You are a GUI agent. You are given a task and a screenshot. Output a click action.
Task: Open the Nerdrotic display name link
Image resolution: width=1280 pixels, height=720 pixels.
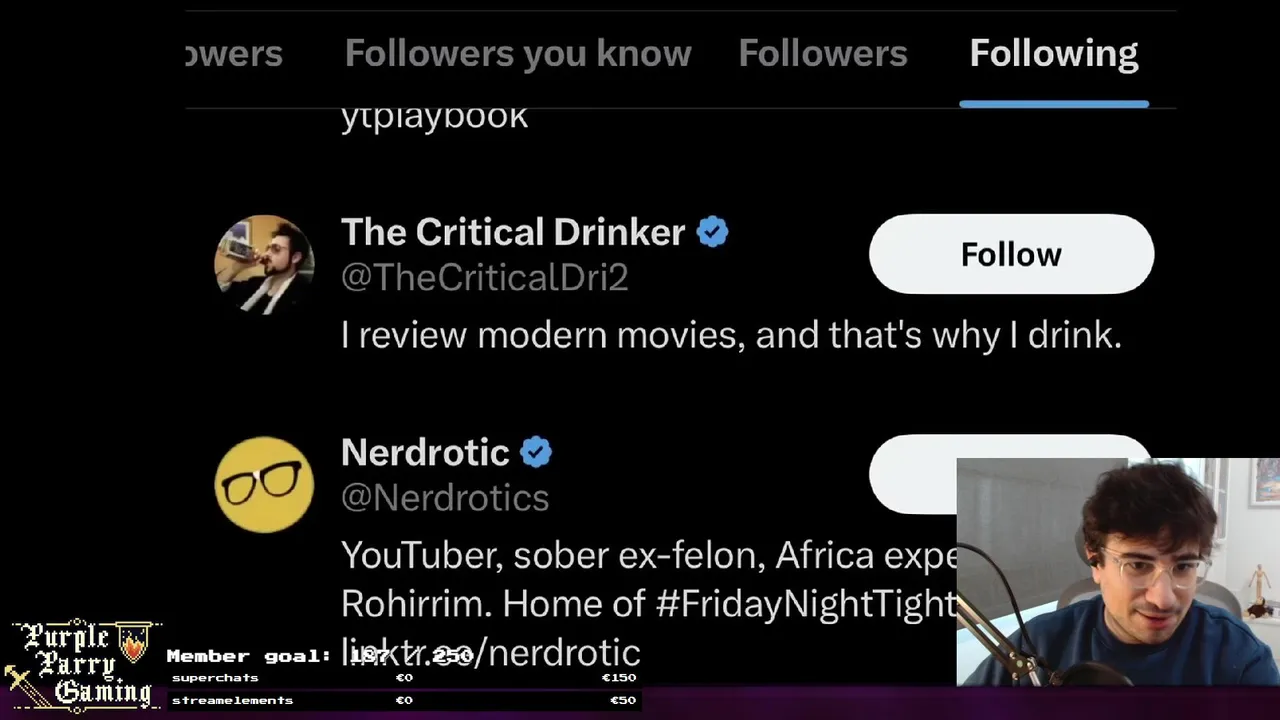click(425, 452)
